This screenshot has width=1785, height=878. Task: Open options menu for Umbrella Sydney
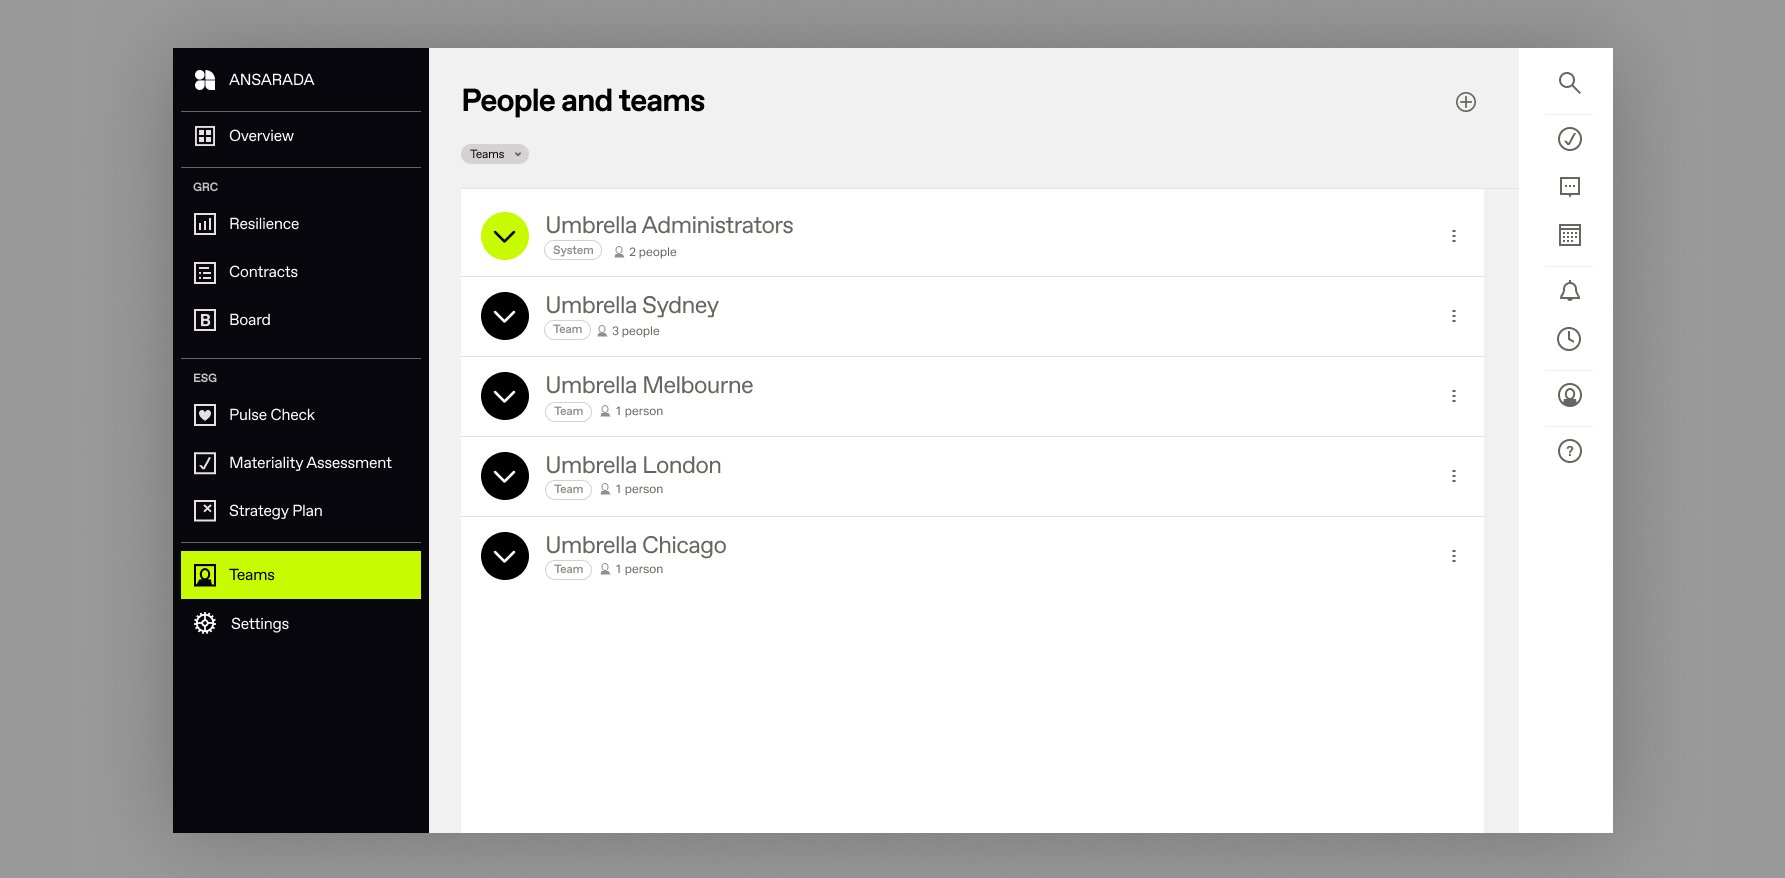click(x=1454, y=316)
